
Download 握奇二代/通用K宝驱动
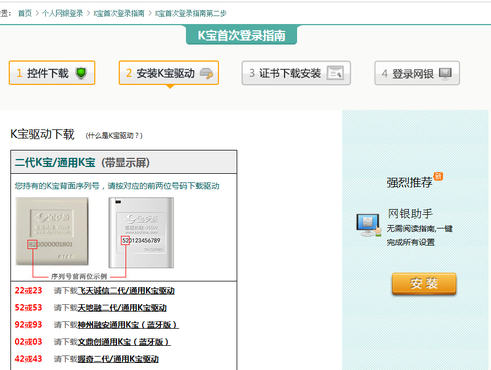[x=118, y=359]
